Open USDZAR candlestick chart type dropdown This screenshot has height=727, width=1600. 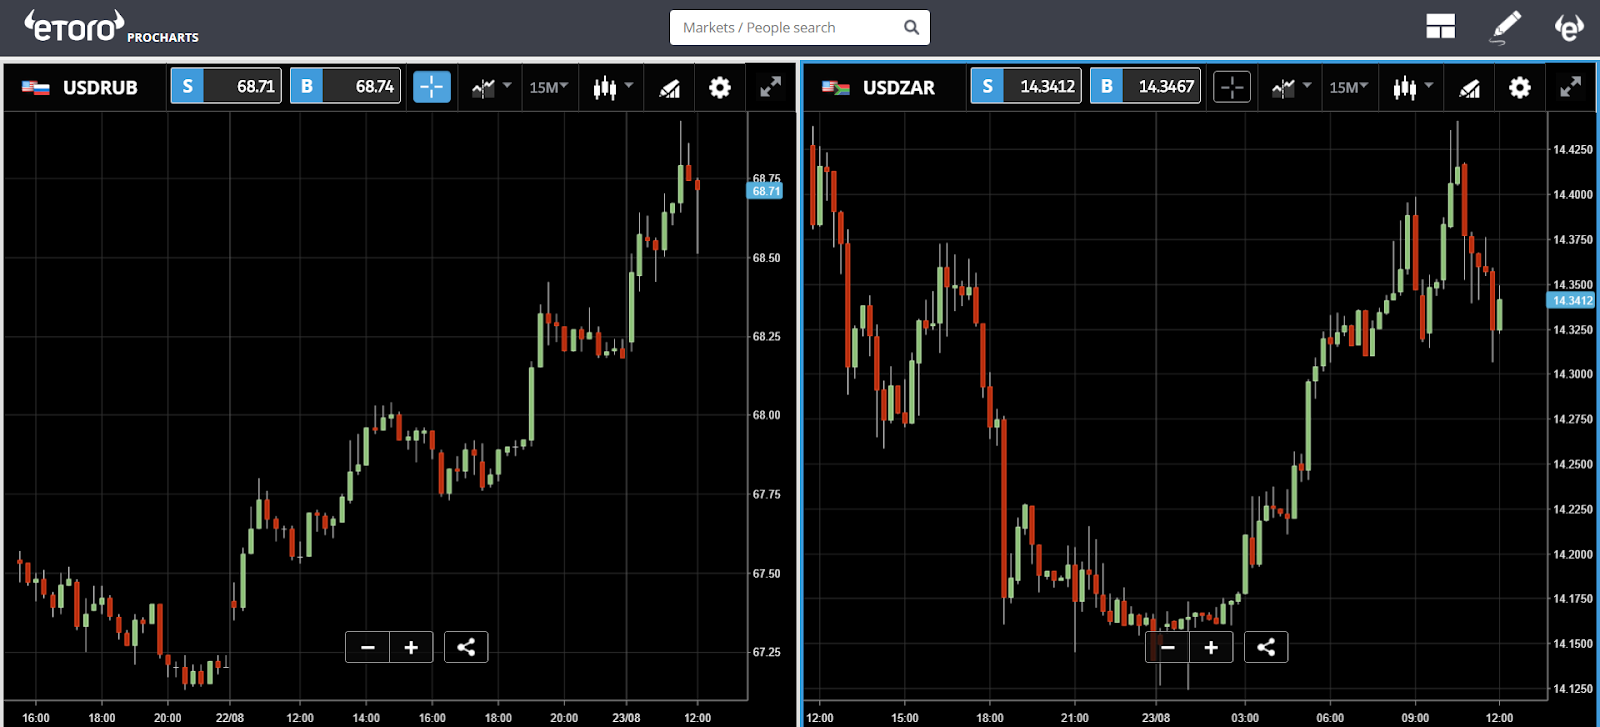[1413, 87]
